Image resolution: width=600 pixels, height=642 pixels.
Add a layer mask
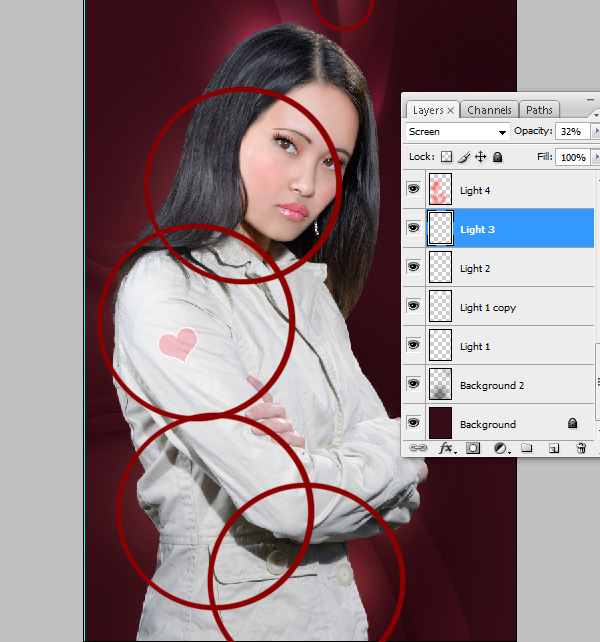473,448
